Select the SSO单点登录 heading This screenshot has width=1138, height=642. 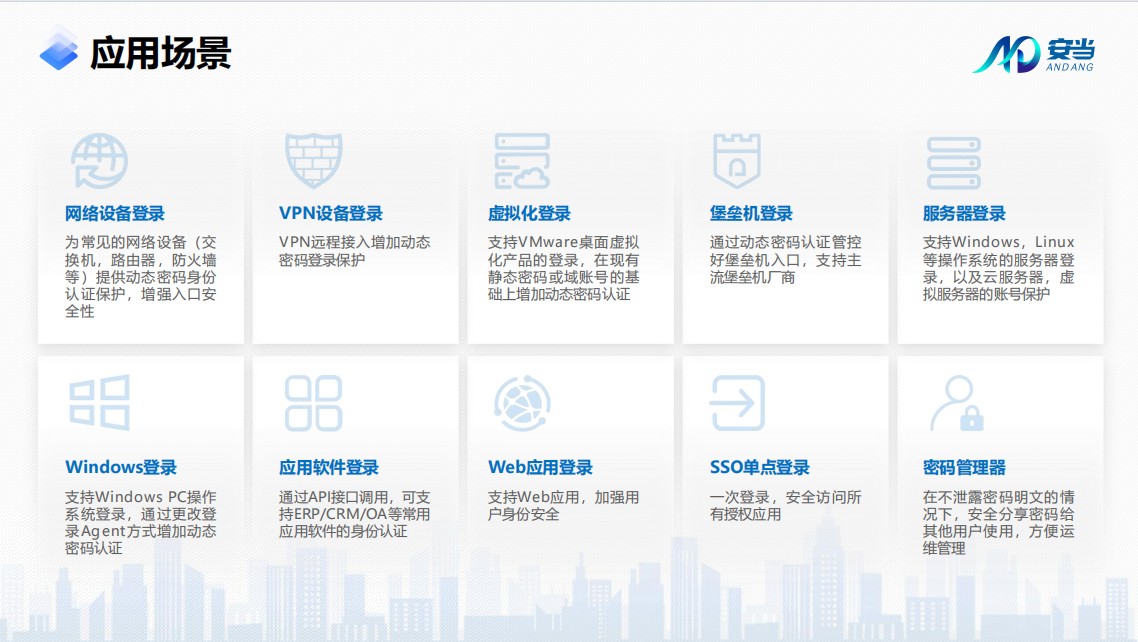tap(760, 467)
